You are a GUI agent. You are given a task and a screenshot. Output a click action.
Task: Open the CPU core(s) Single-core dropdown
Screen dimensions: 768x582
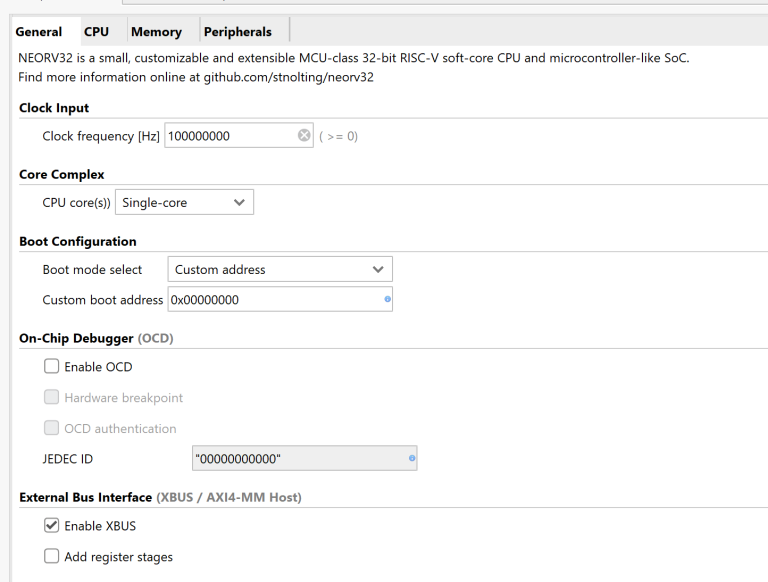coord(185,203)
